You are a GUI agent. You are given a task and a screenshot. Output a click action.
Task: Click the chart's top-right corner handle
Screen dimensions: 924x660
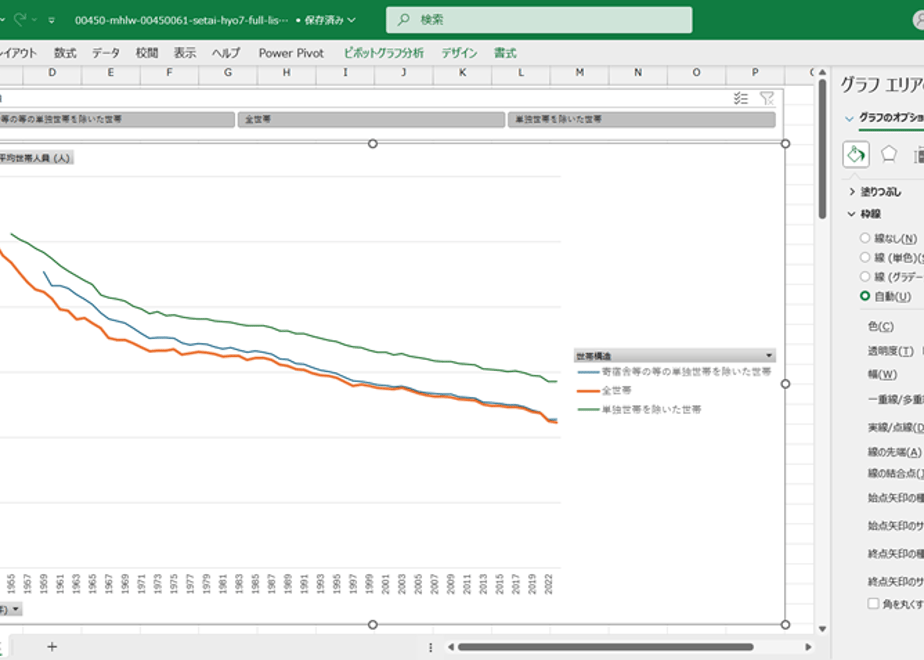tap(786, 144)
